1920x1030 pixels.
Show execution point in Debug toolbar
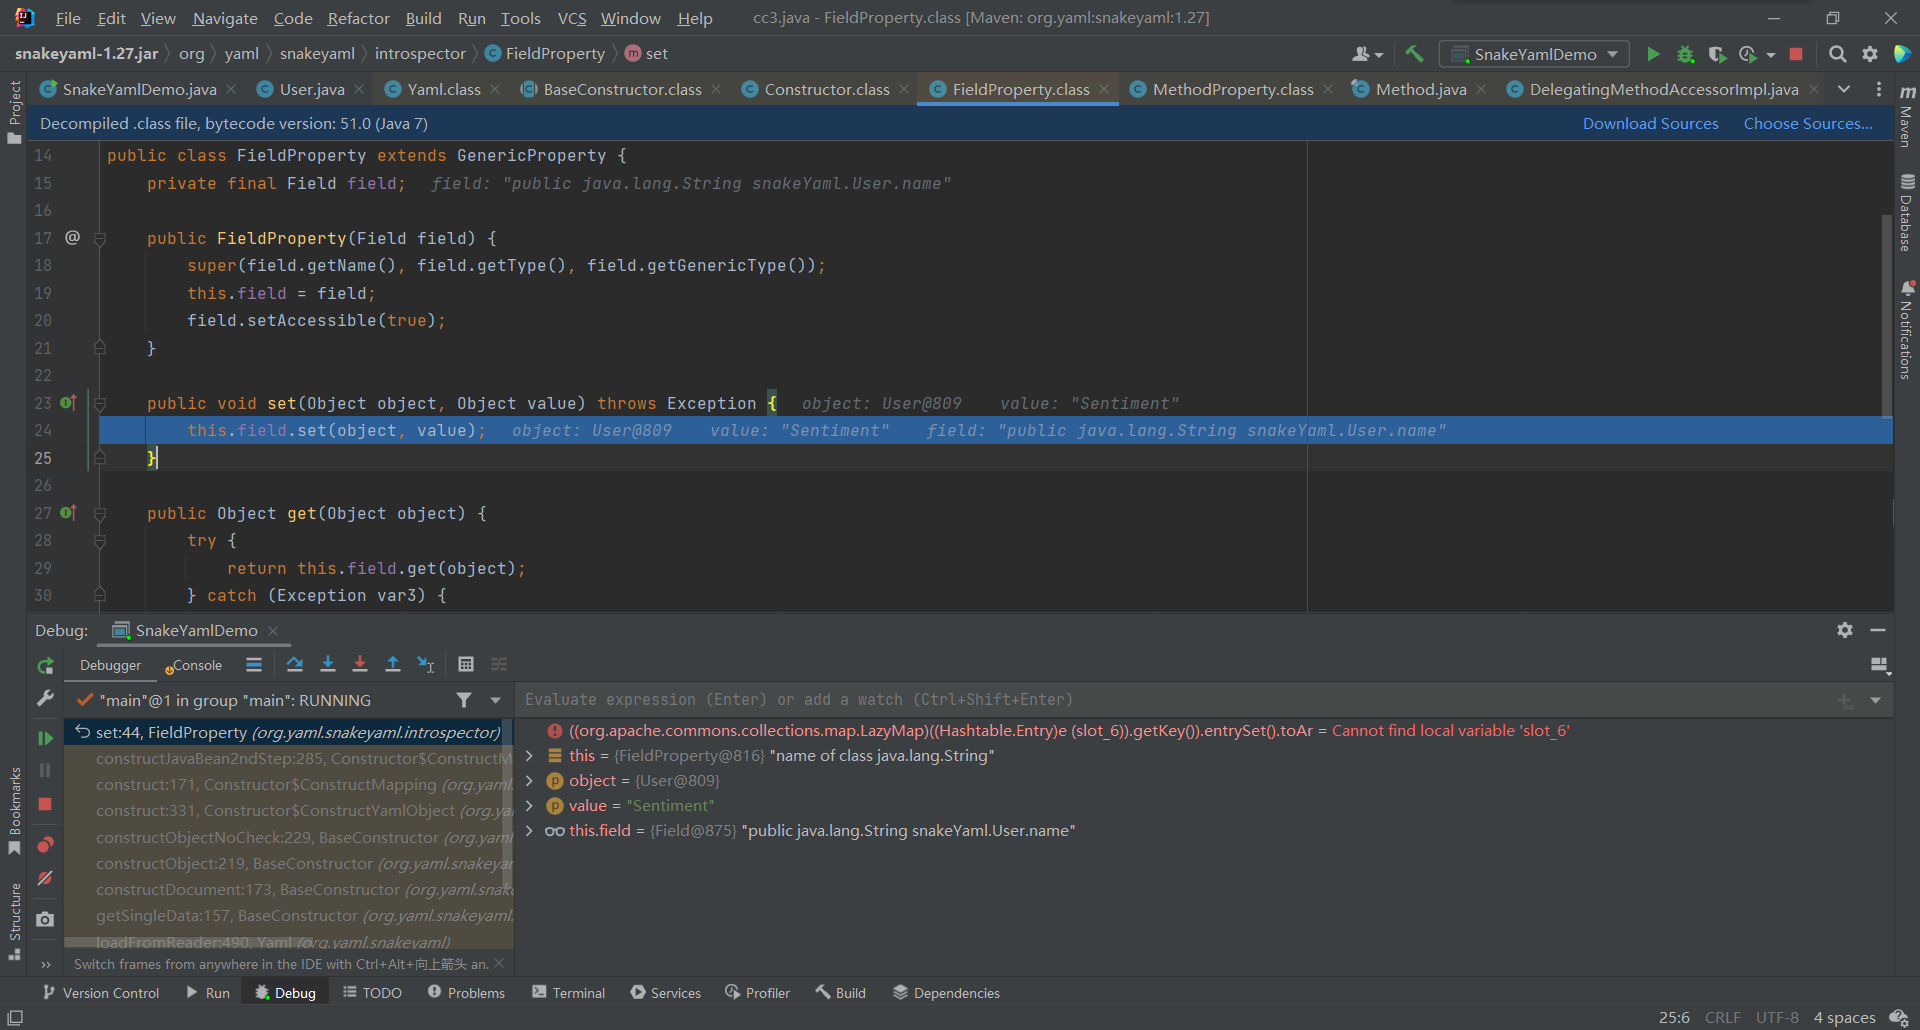[x=254, y=664]
